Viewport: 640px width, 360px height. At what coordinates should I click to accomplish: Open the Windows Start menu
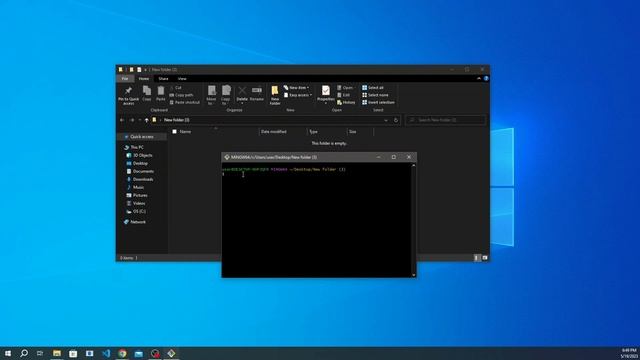click(8, 353)
